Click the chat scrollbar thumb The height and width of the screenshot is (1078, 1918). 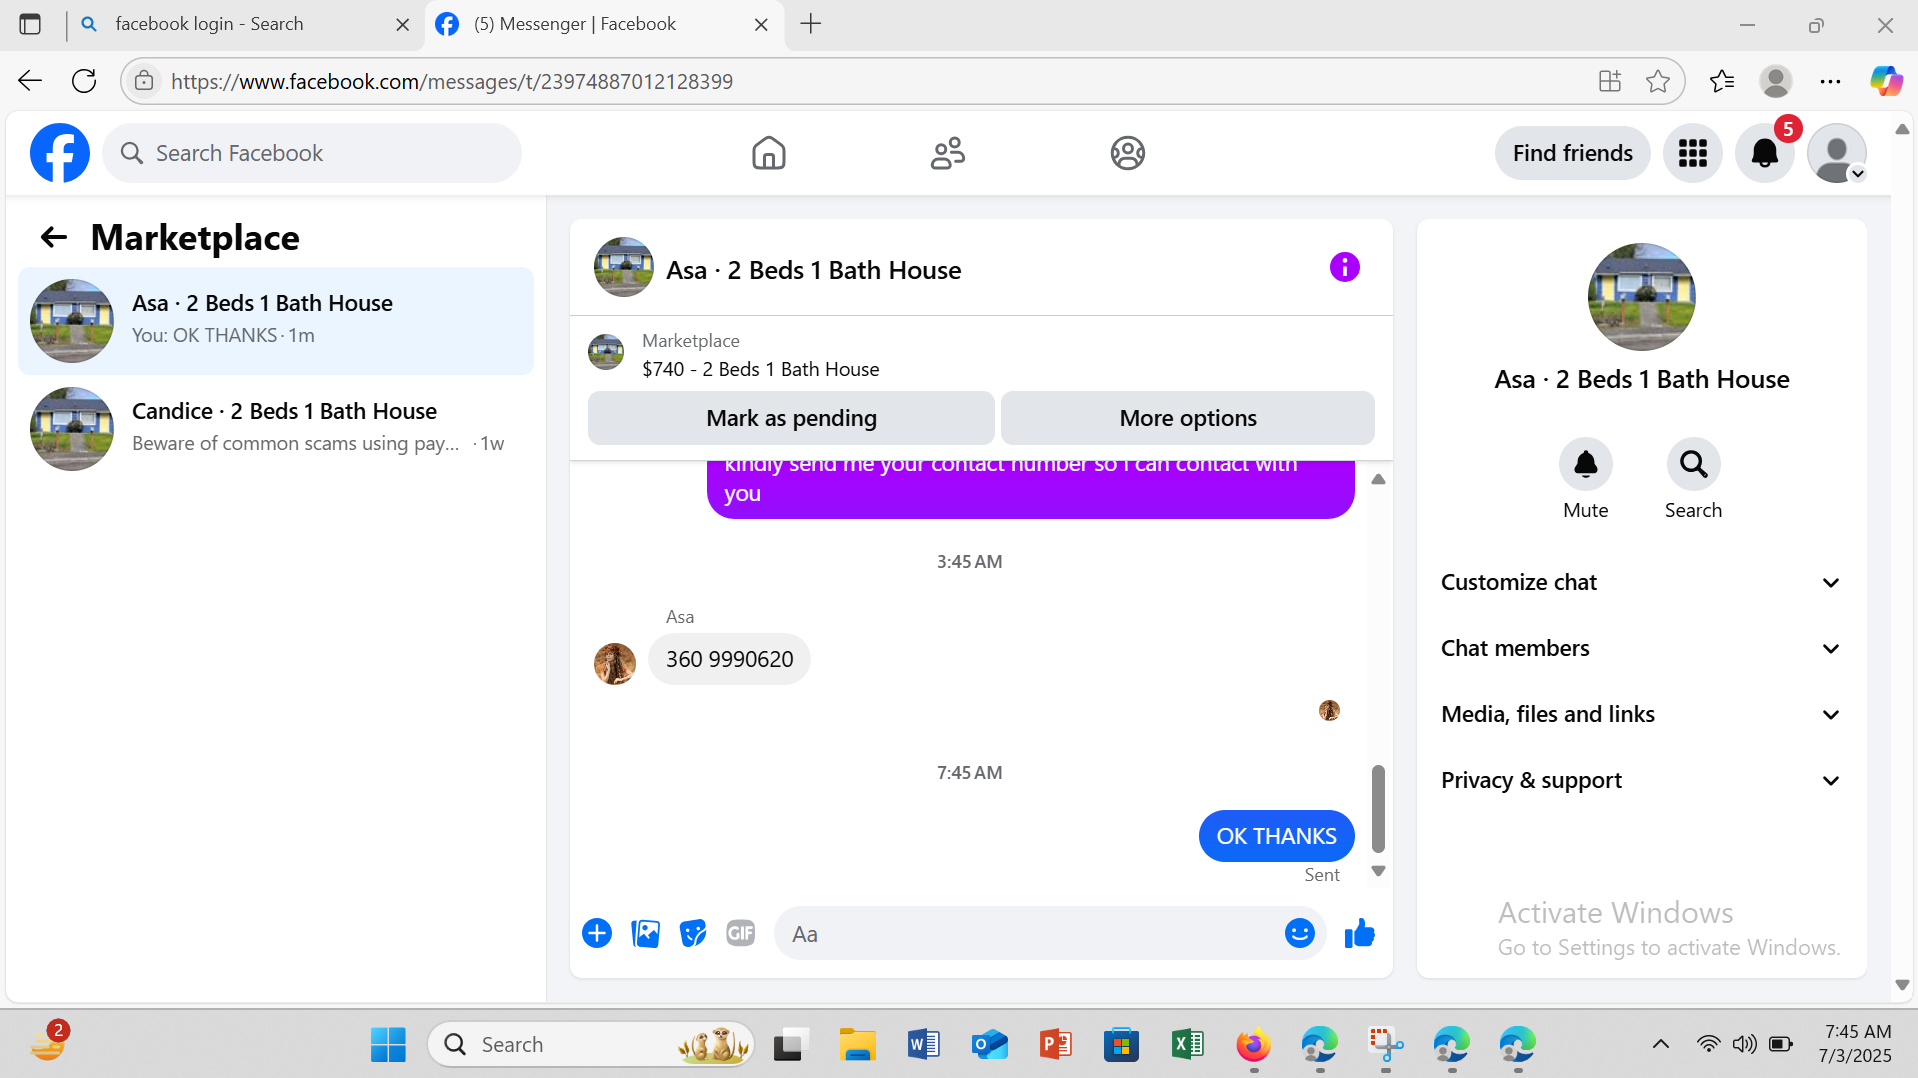pyautogui.click(x=1378, y=808)
